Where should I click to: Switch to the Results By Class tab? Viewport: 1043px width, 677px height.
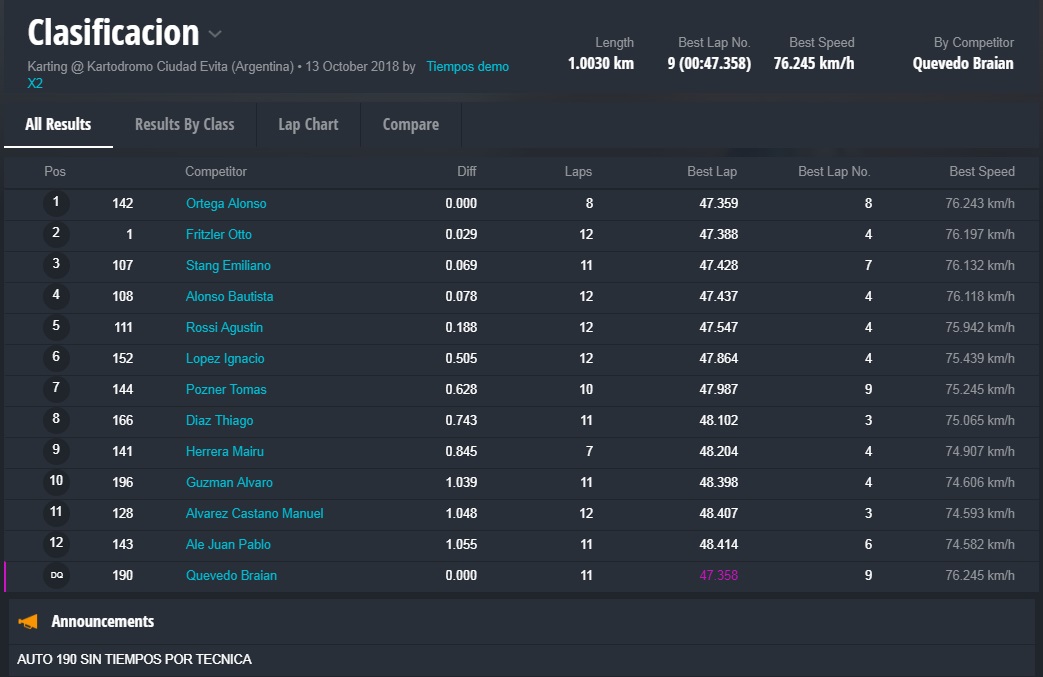[x=184, y=125]
